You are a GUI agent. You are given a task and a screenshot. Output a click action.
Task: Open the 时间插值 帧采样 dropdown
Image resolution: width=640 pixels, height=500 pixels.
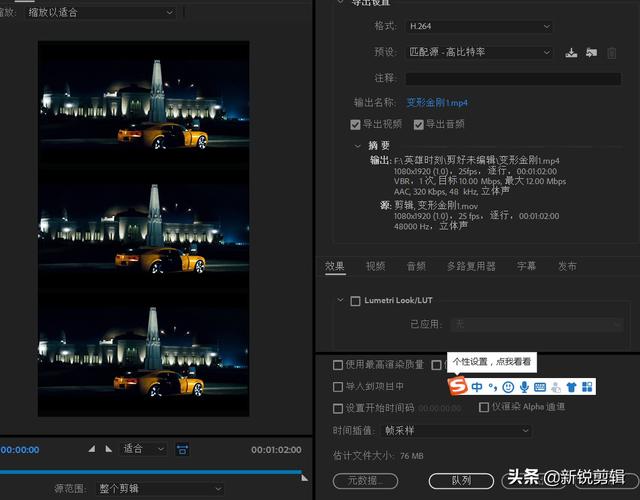tap(456, 431)
